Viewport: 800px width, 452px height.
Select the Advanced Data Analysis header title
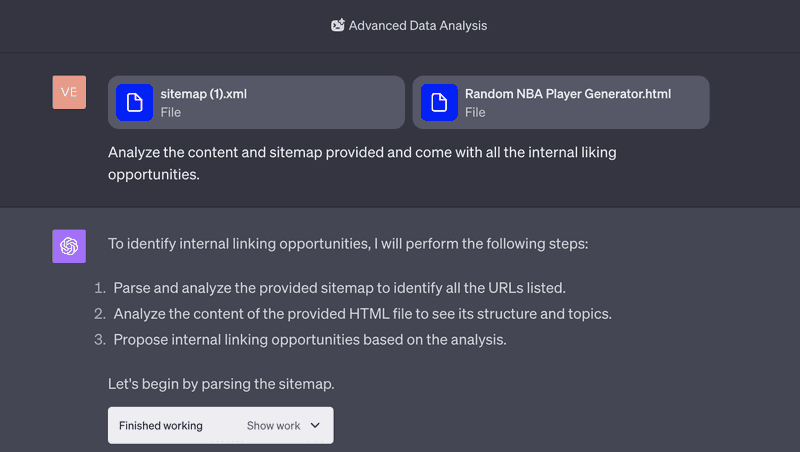coord(417,26)
